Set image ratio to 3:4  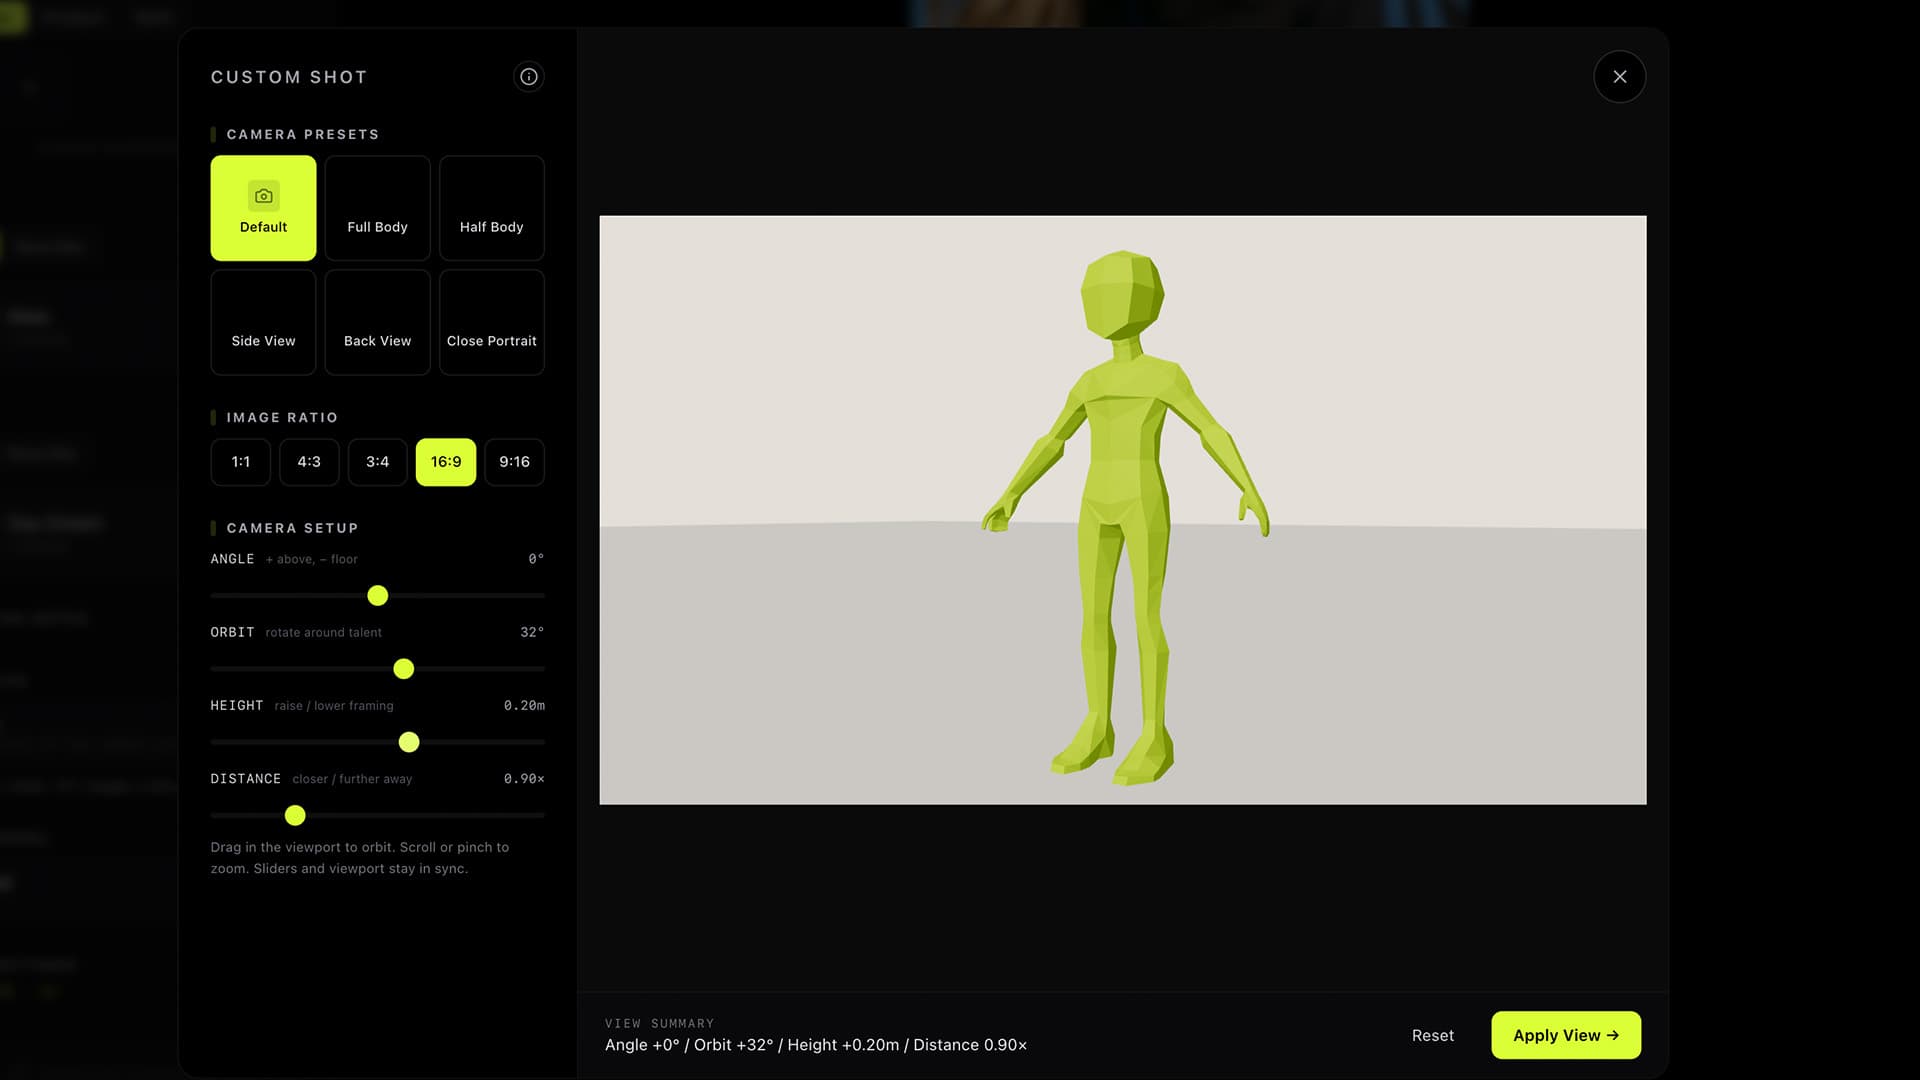[377, 462]
